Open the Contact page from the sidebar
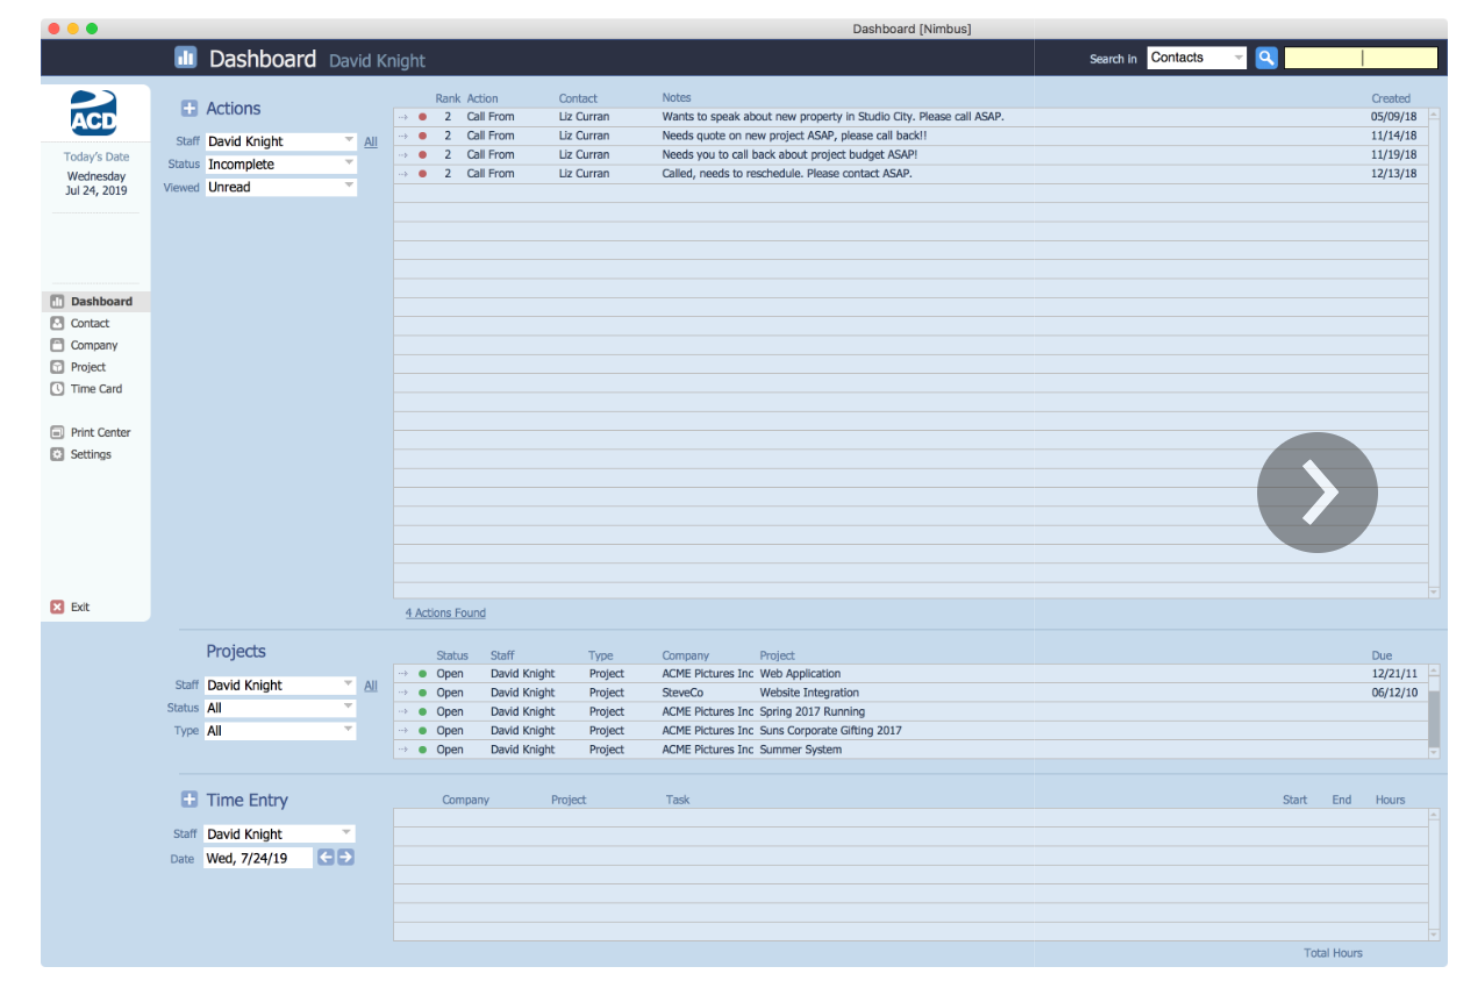This screenshot has width=1480, height=987. pyautogui.click(x=91, y=323)
